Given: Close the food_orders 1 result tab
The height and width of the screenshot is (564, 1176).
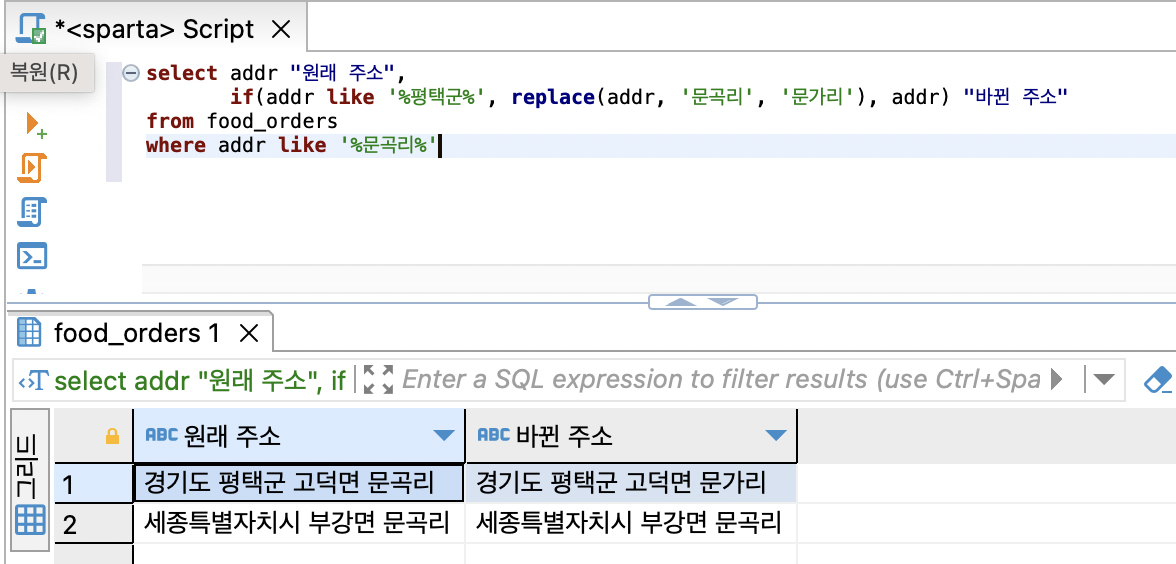Looking at the screenshot, I should [x=248, y=333].
